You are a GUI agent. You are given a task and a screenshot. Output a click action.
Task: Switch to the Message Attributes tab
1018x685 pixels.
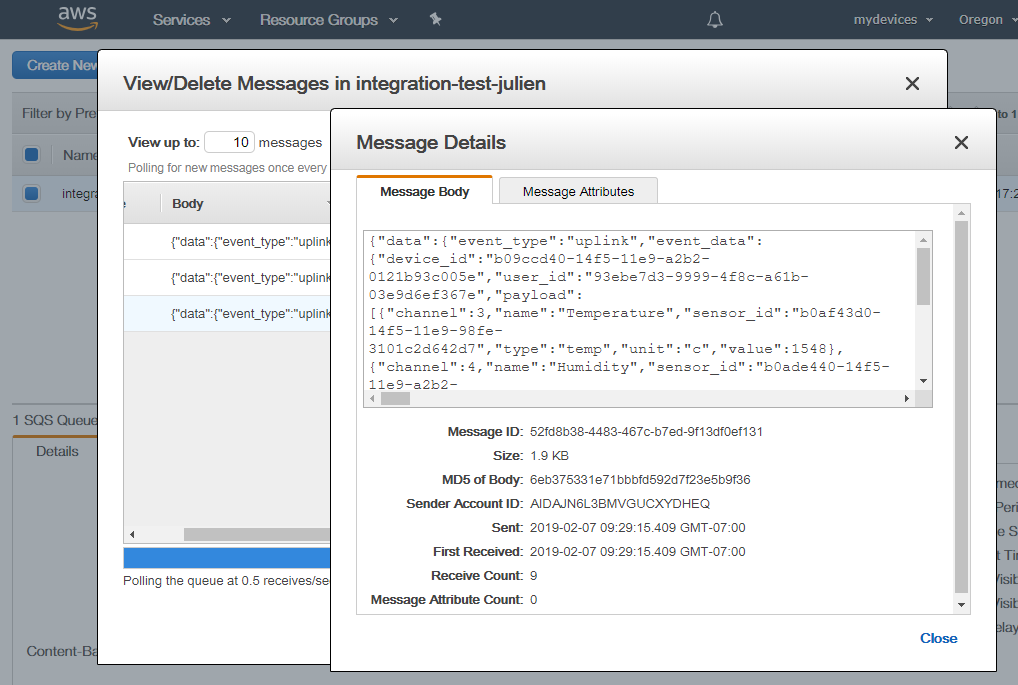[578, 191]
